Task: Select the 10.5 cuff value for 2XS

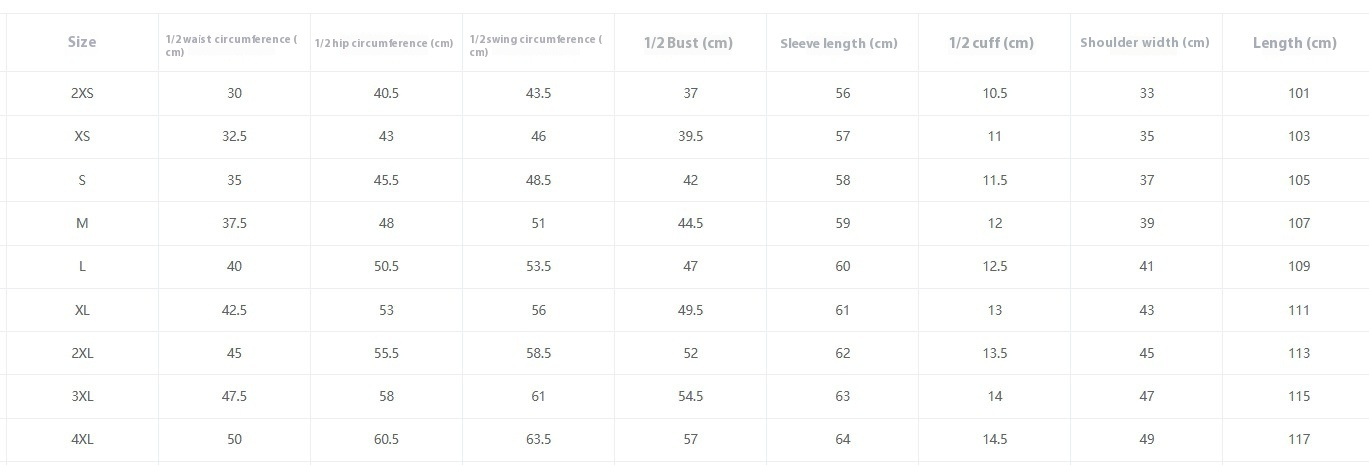Action: [x=994, y=93]
